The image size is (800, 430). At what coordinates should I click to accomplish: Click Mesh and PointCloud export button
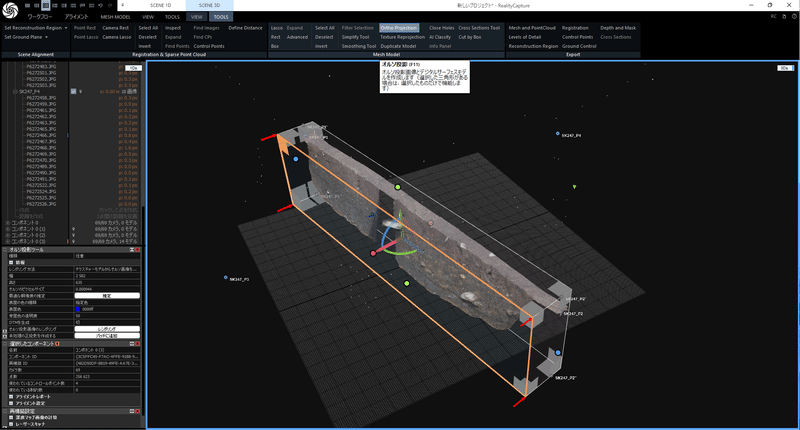tap(532, 28)
